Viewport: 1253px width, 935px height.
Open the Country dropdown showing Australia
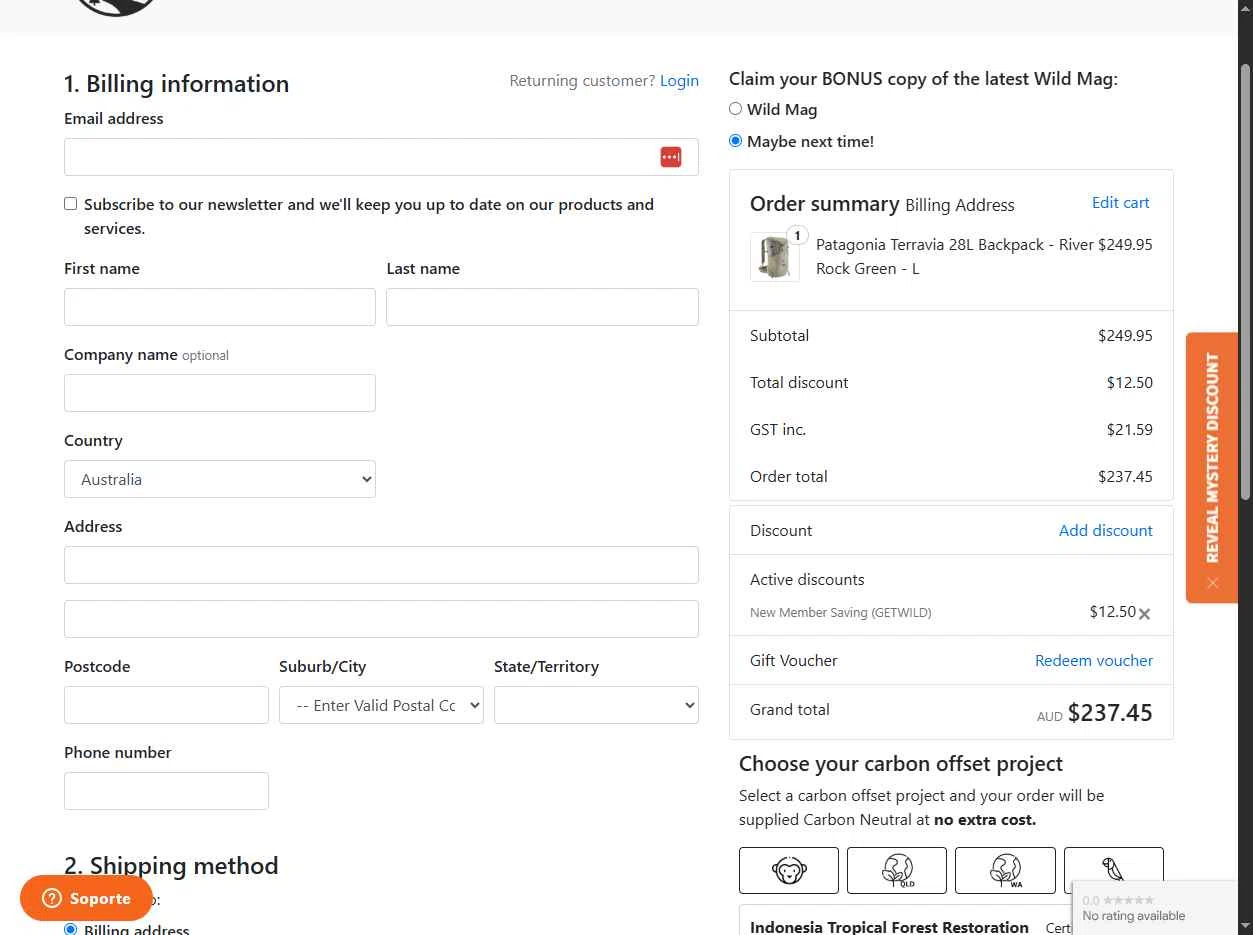click(220, 479)
